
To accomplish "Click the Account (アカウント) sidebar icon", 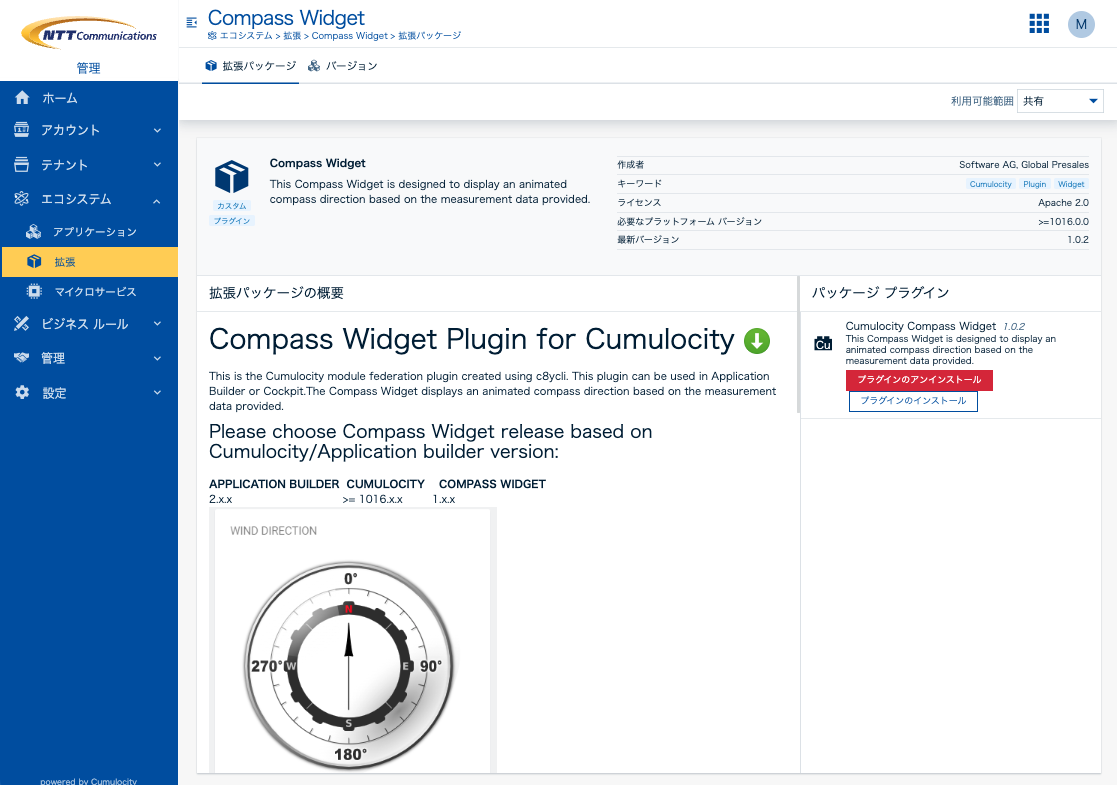I will (x=22, y=130).
